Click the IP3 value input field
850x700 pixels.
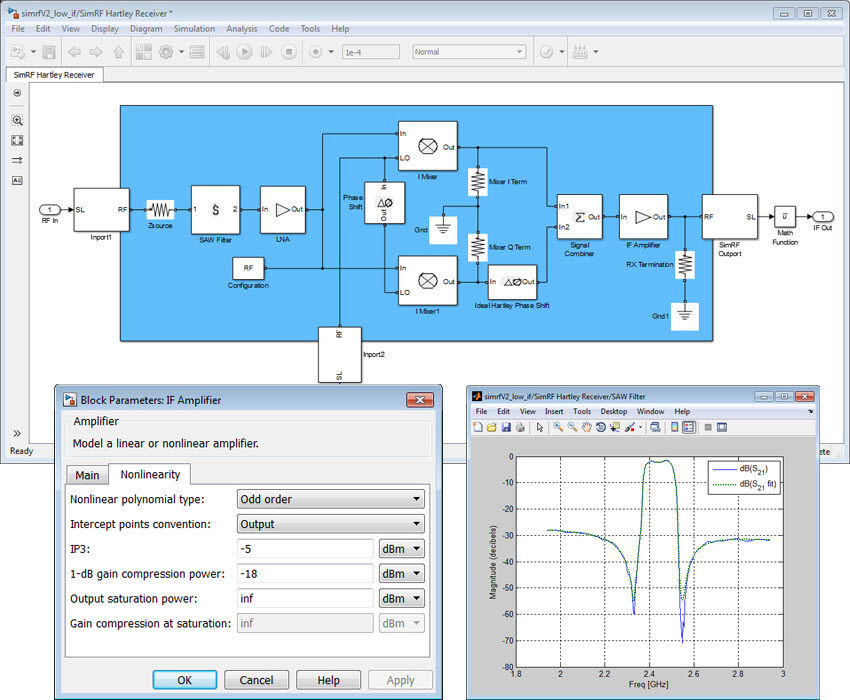click(305, 549)
